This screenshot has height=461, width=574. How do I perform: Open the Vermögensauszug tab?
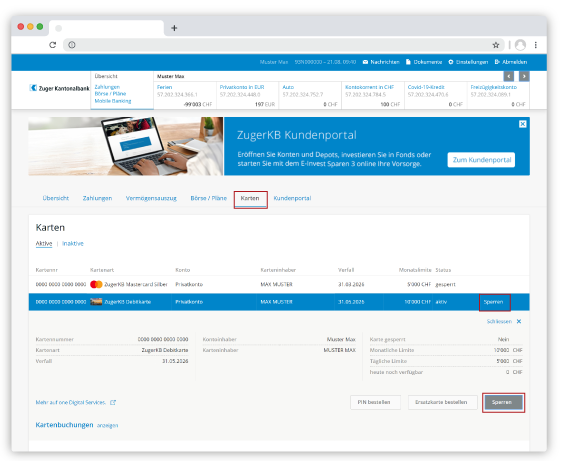coord(151,198)
